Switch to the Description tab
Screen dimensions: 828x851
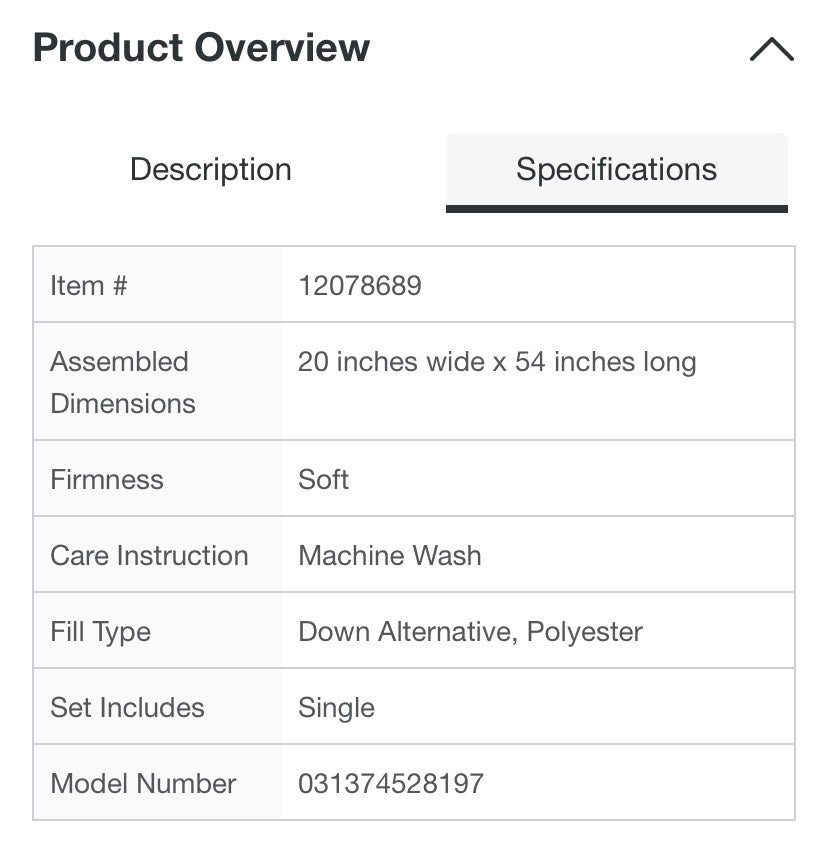211,169
